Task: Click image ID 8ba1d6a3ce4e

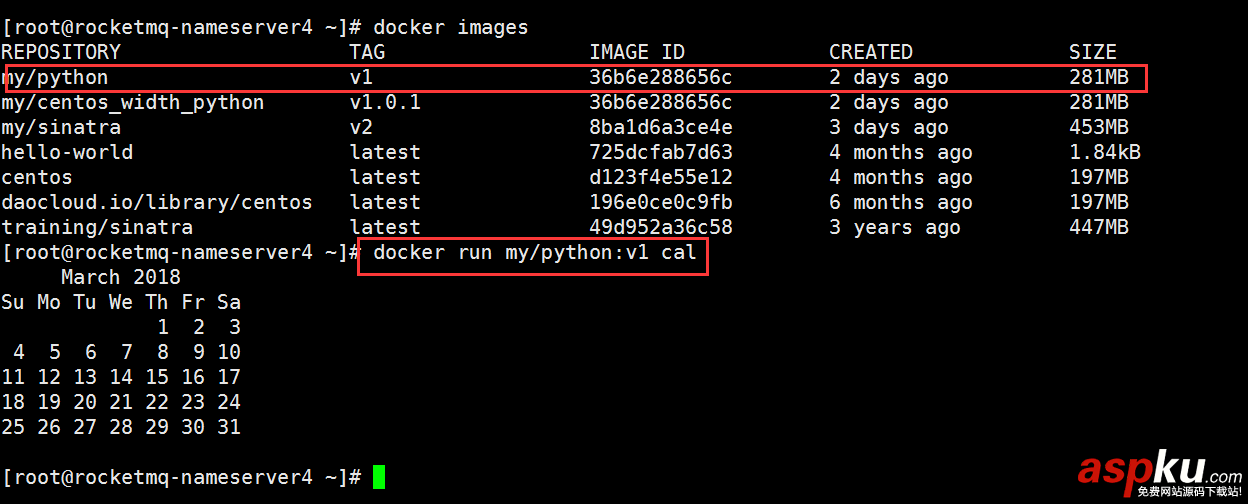Action: (660, 127)
